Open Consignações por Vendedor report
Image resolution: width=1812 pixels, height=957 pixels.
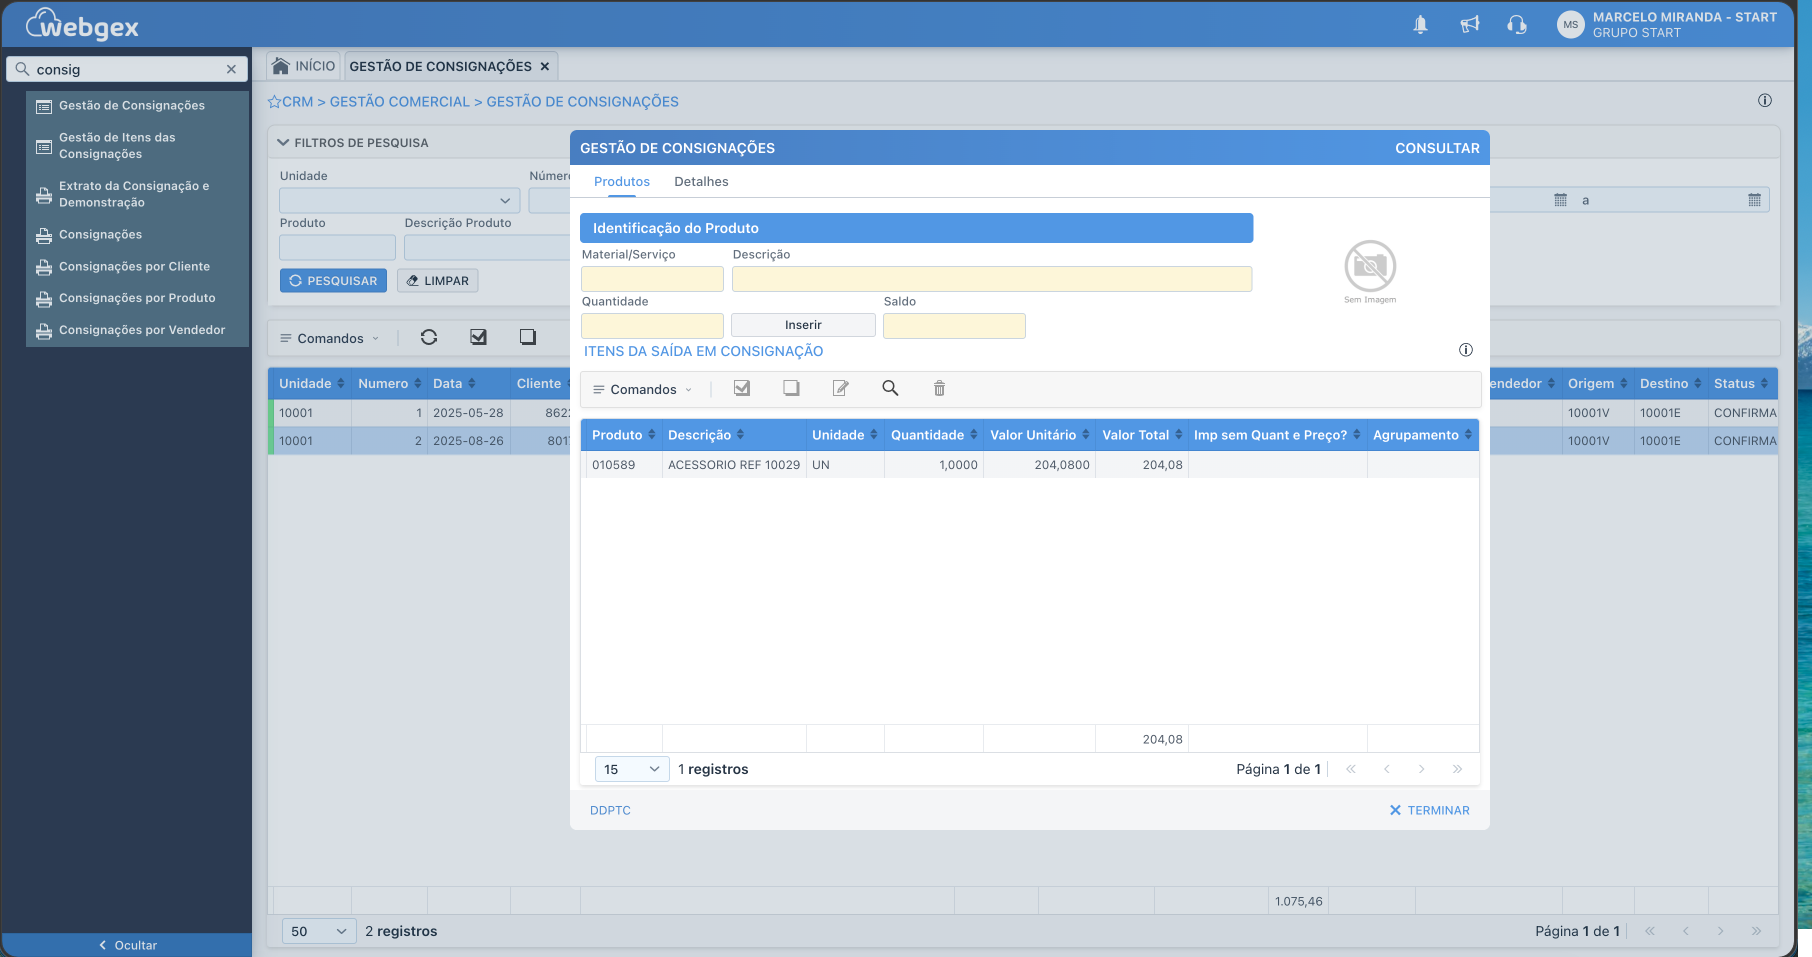pos(142,330)
